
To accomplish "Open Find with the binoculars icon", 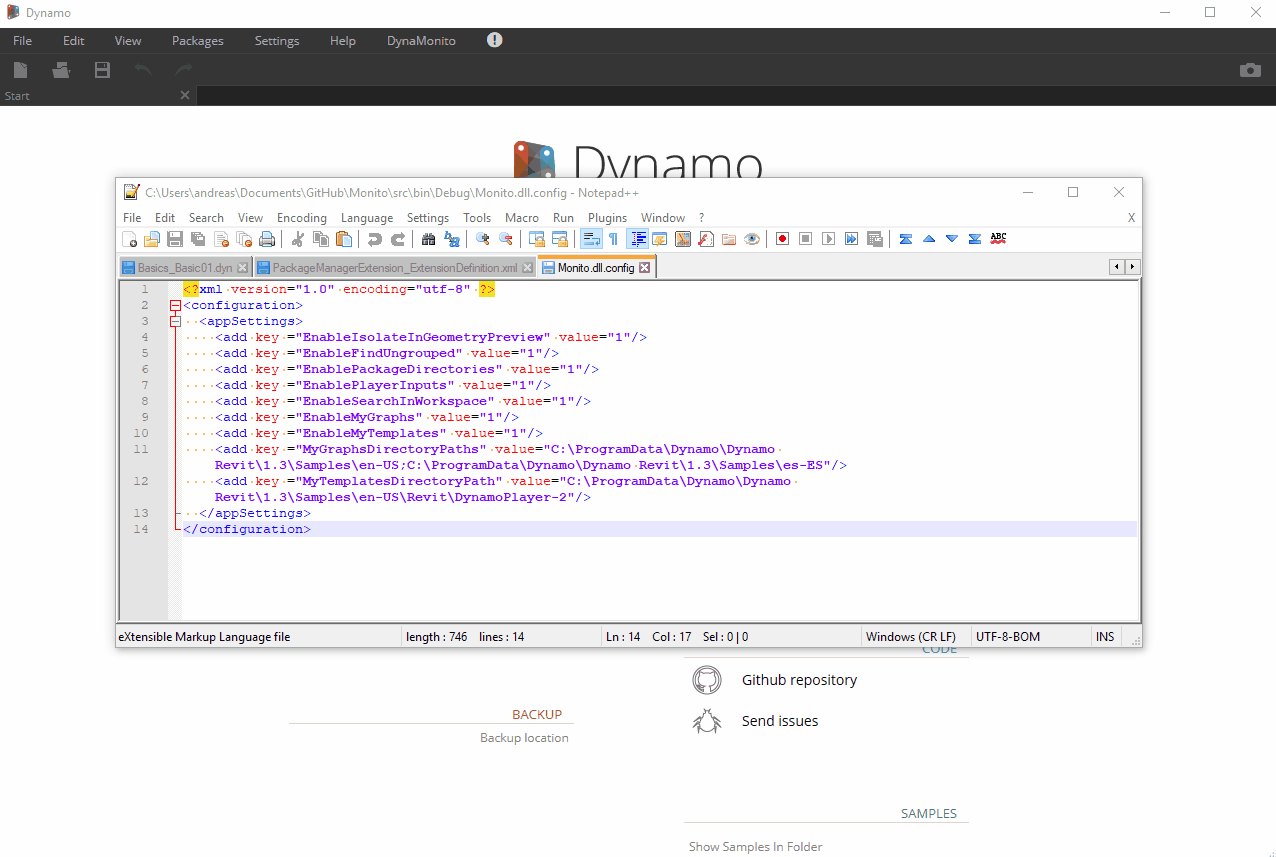I will [429, 239].
